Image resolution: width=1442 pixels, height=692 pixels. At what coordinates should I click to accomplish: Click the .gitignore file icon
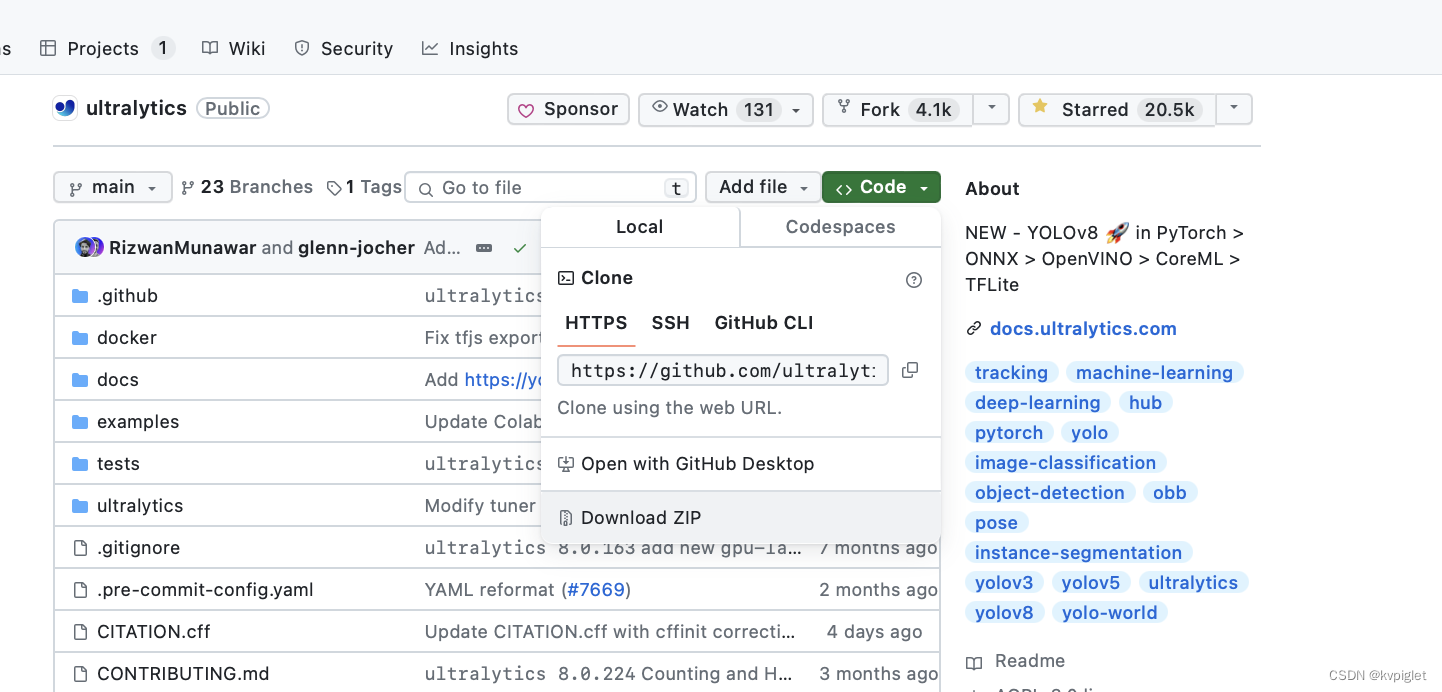[x=81, y=548]
